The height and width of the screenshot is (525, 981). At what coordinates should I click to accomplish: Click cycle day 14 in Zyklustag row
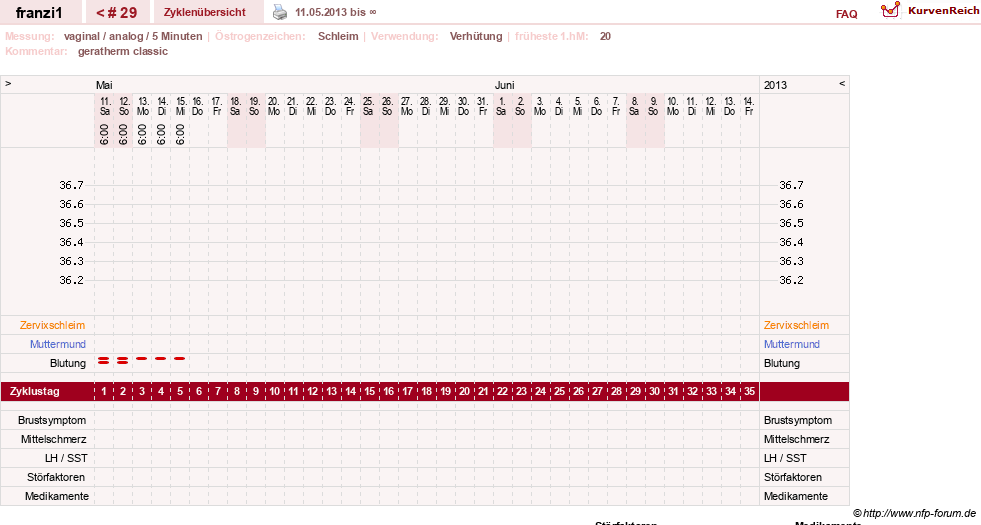point(350,391)
